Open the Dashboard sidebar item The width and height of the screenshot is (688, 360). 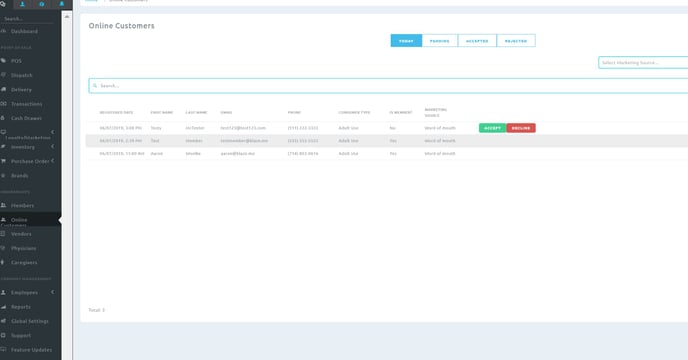coord(24,32)
